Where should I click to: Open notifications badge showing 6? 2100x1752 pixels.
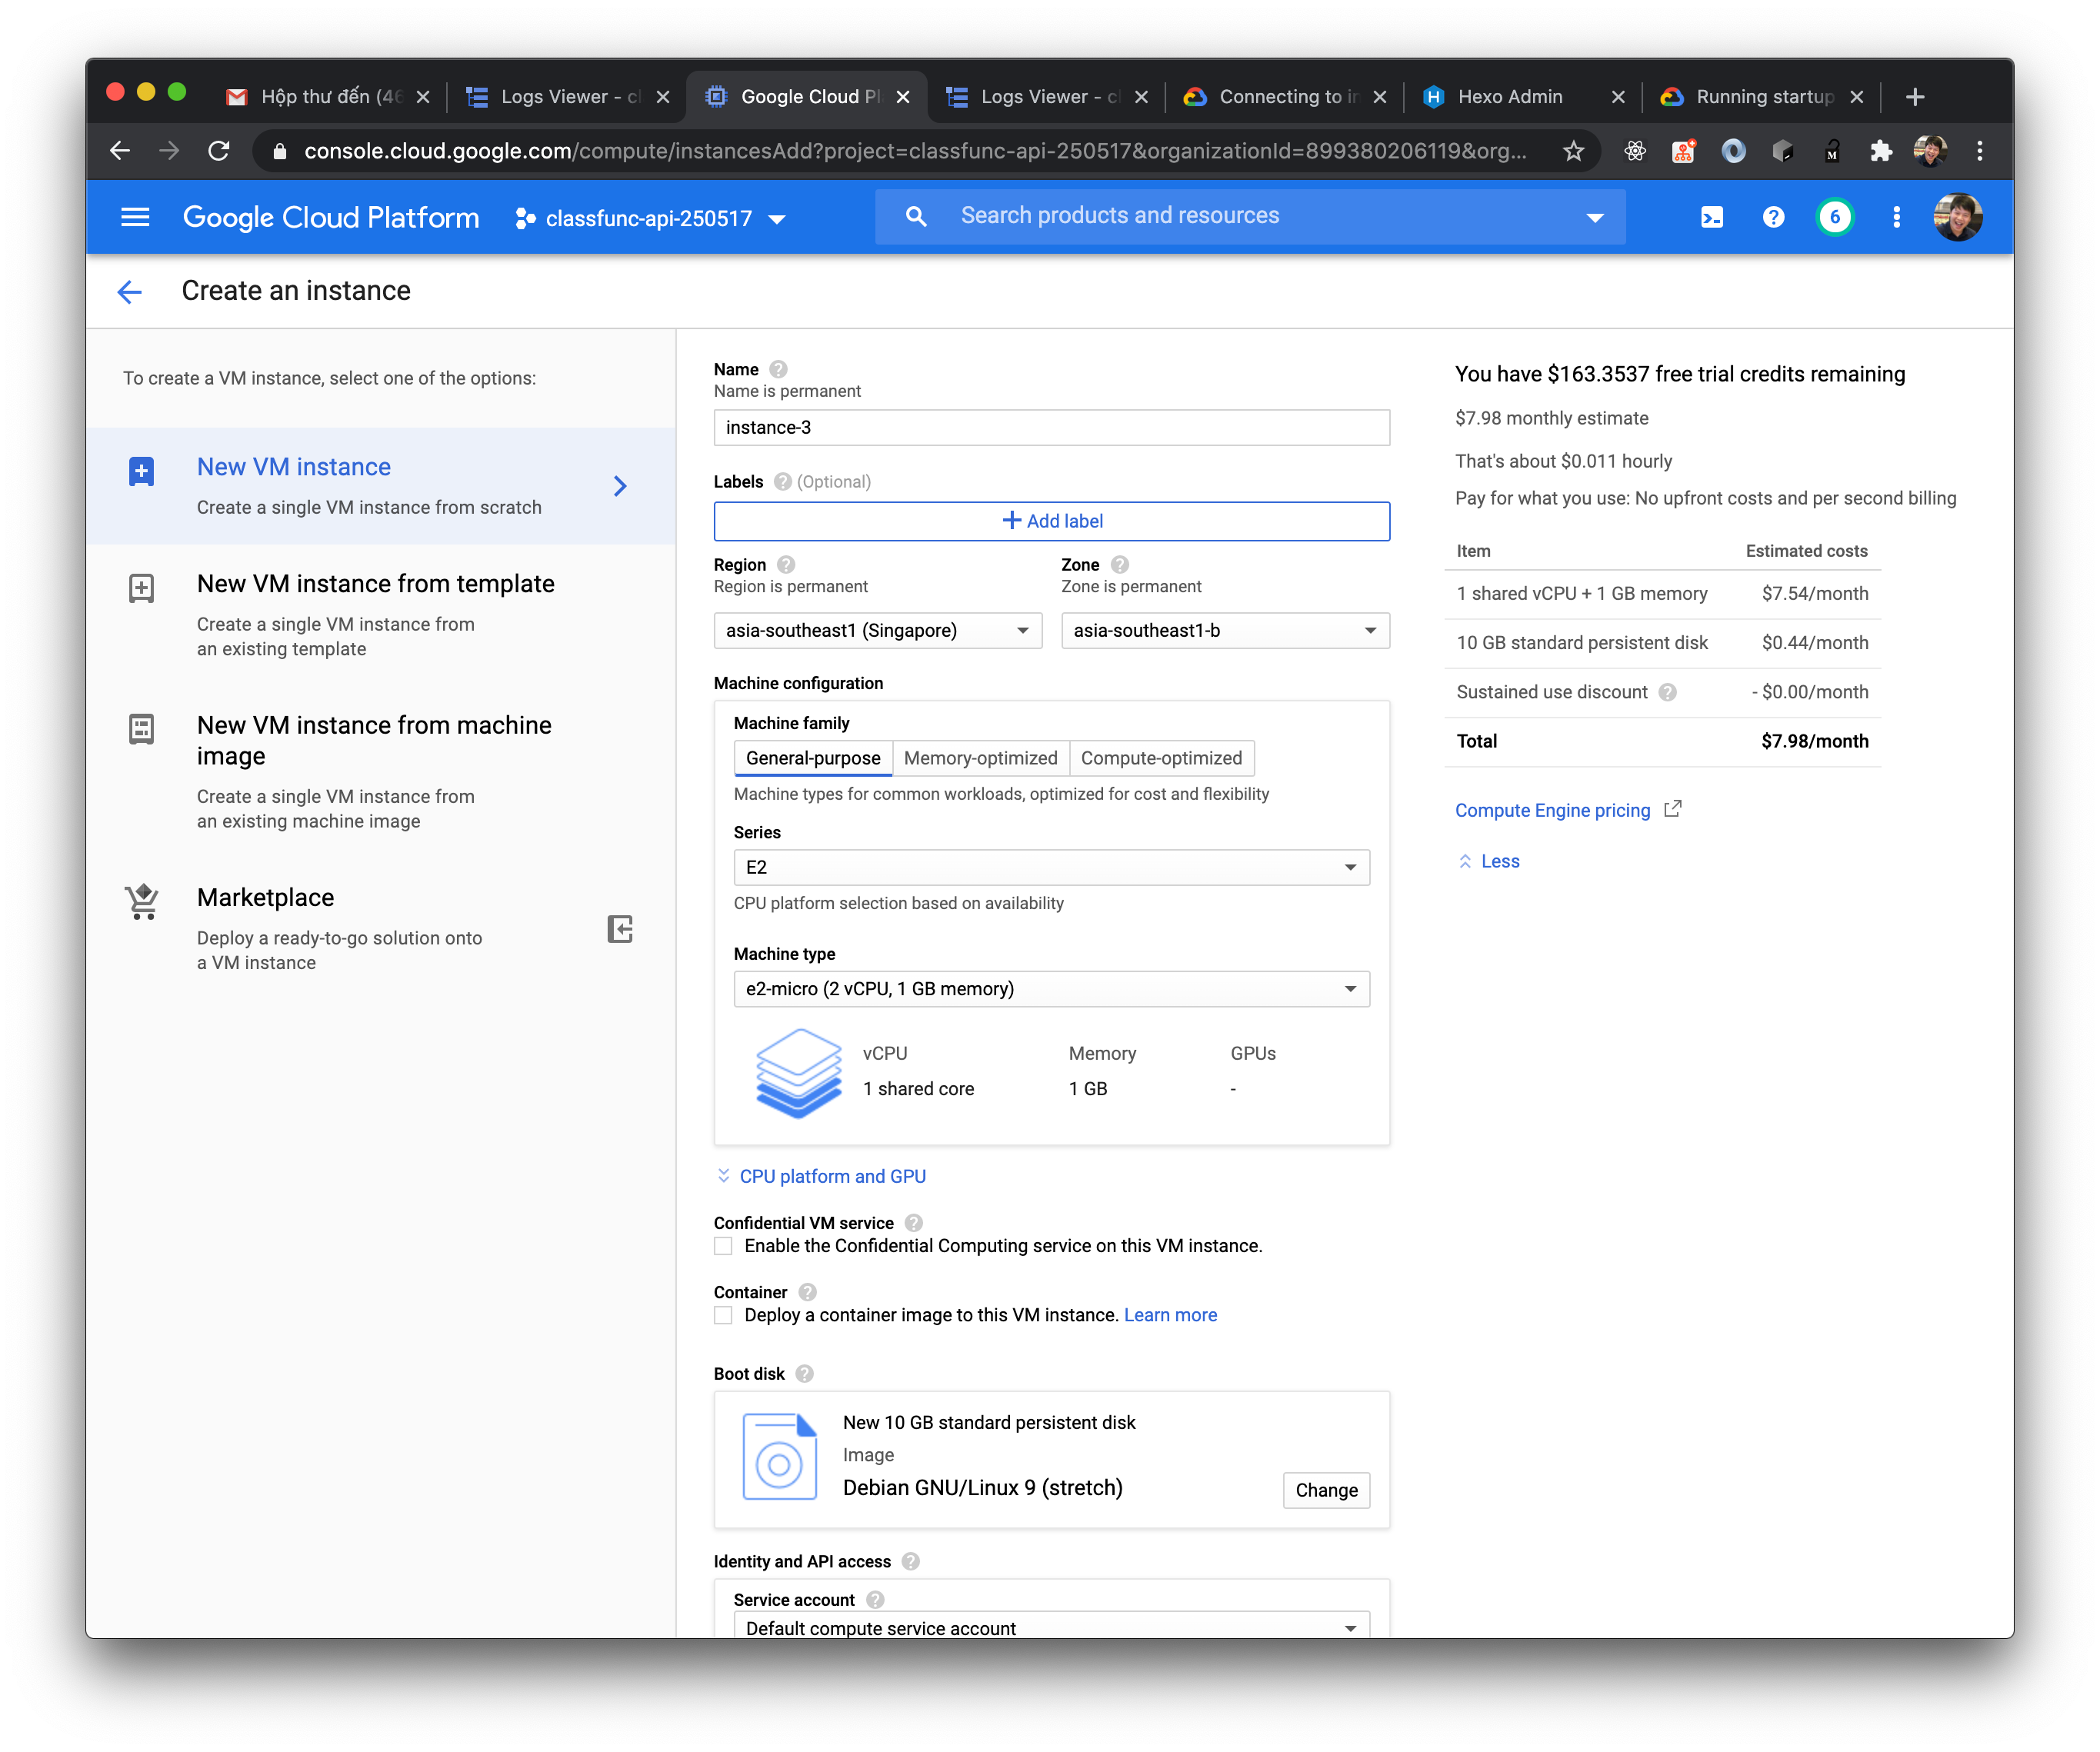click(1834, 217)
